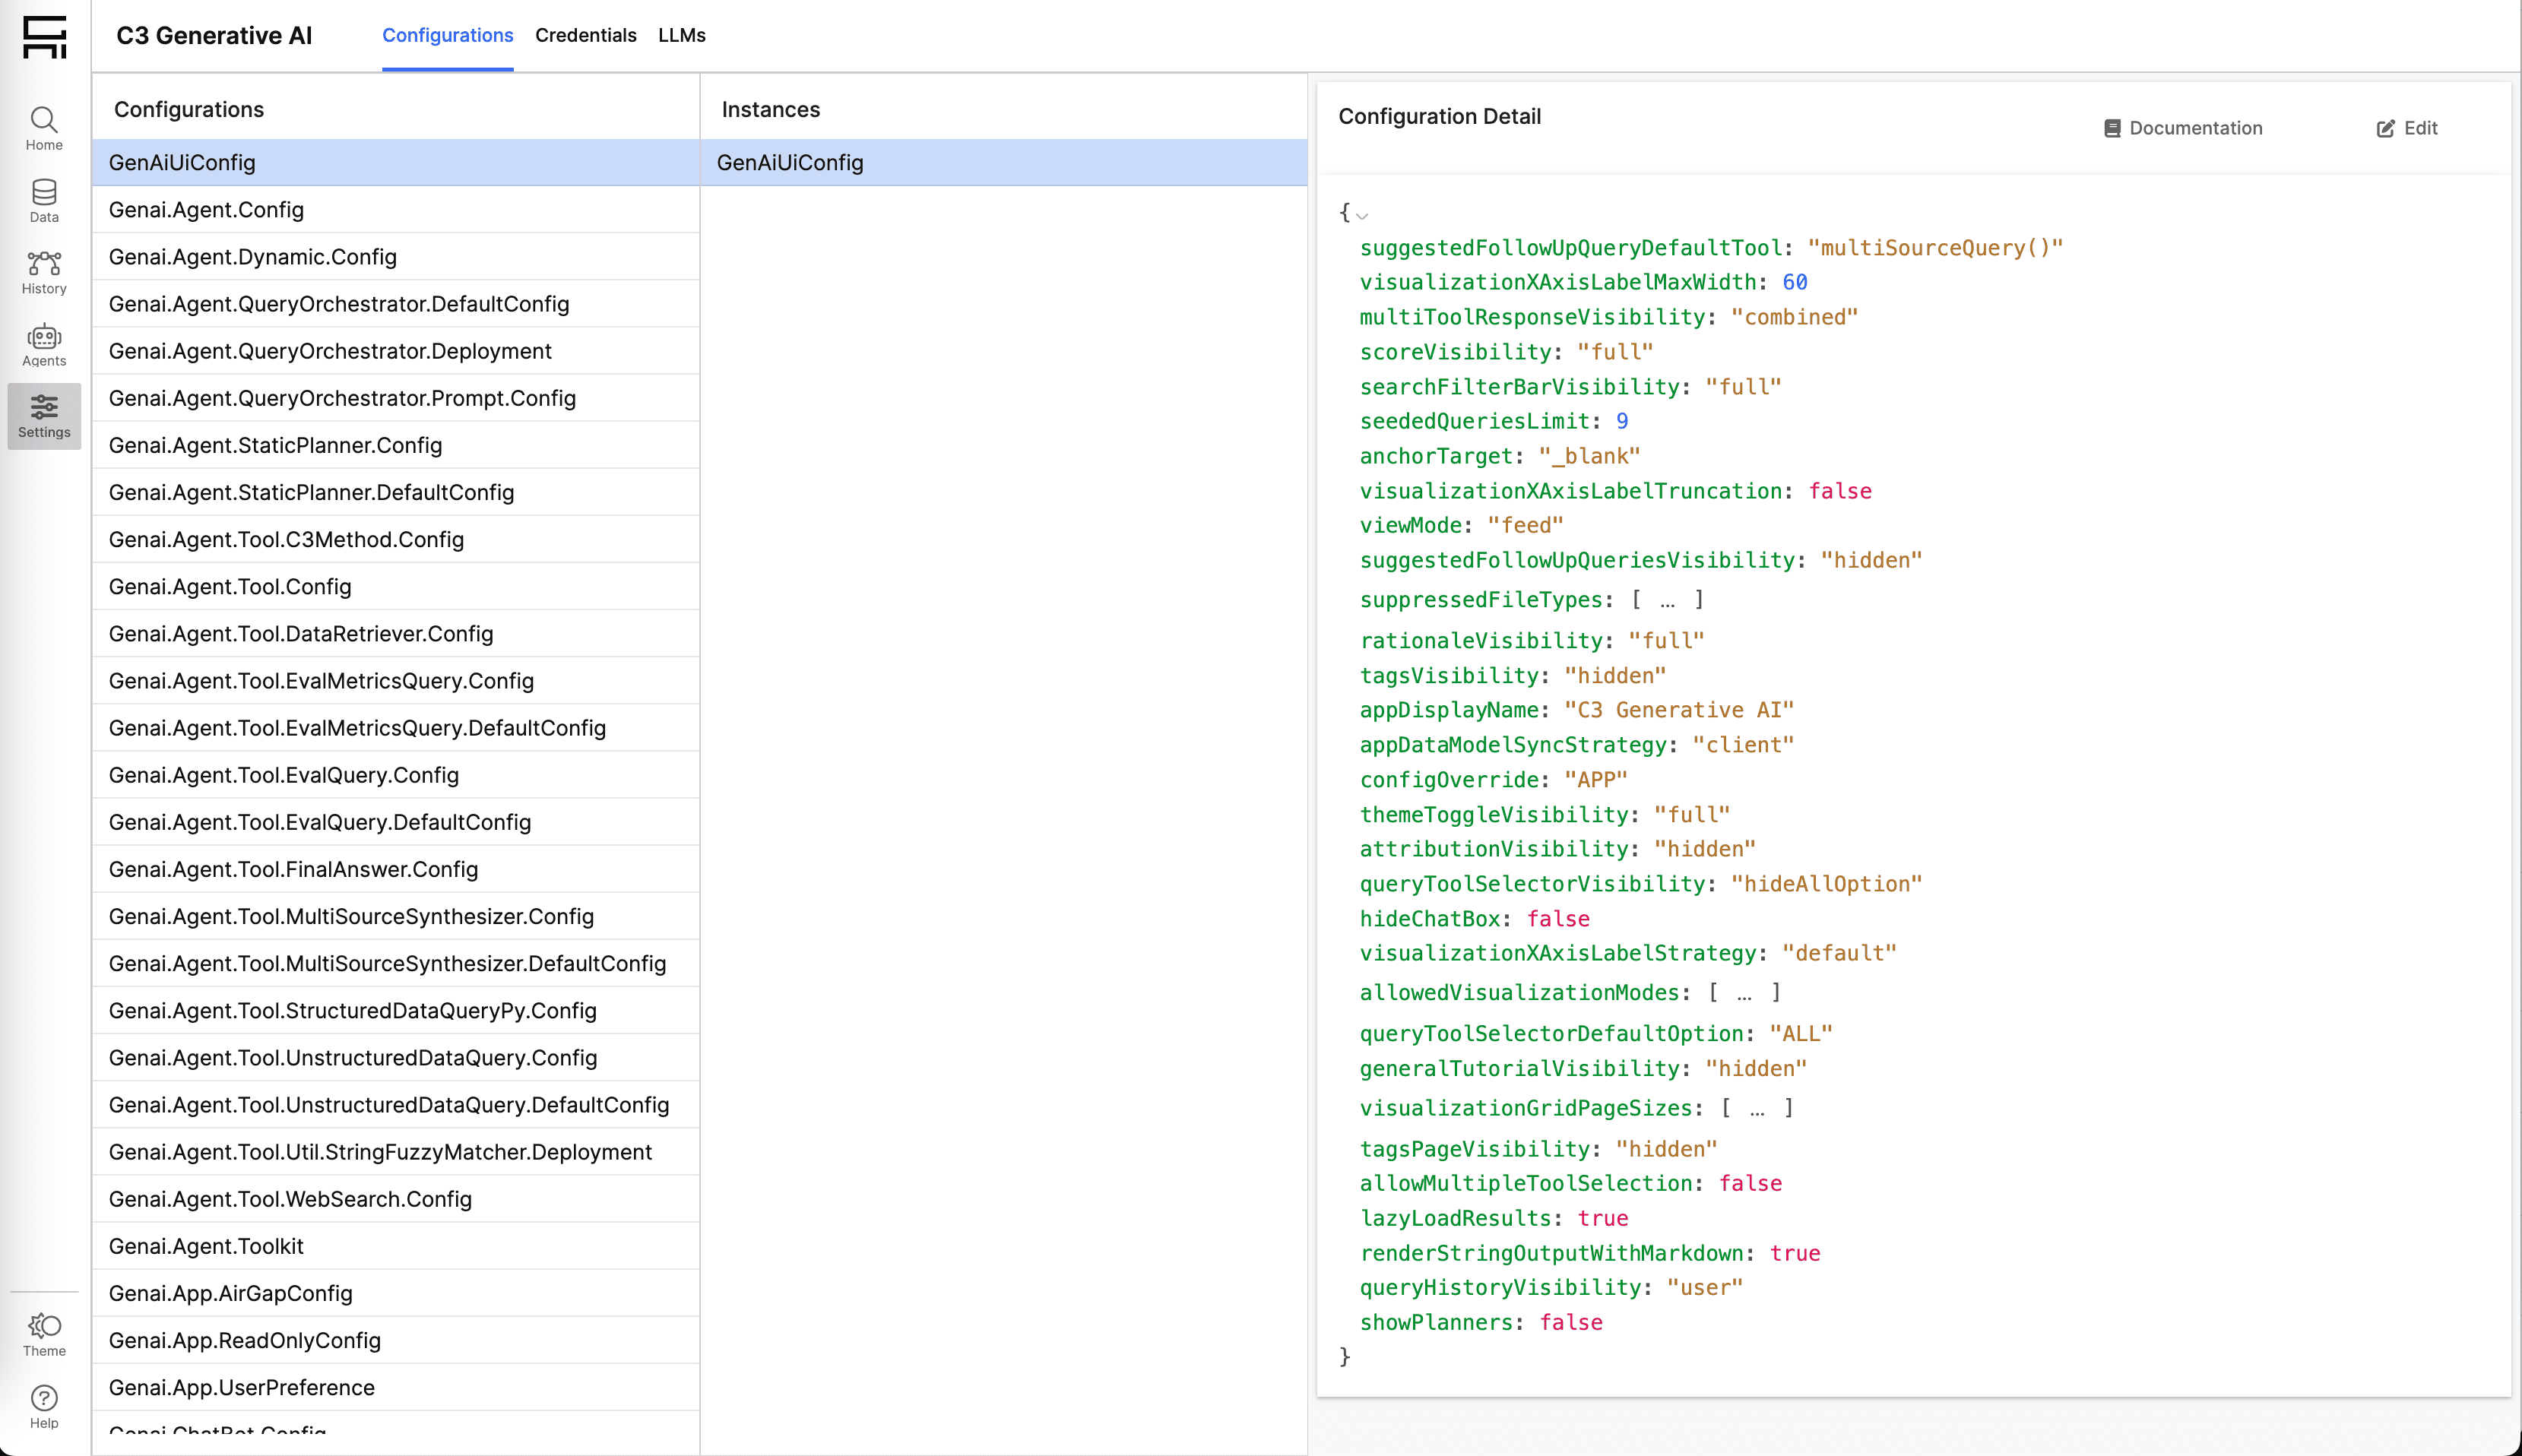Open the Documentation link
Viewport: 2522px width, 1456px height.
[2183, 128]
